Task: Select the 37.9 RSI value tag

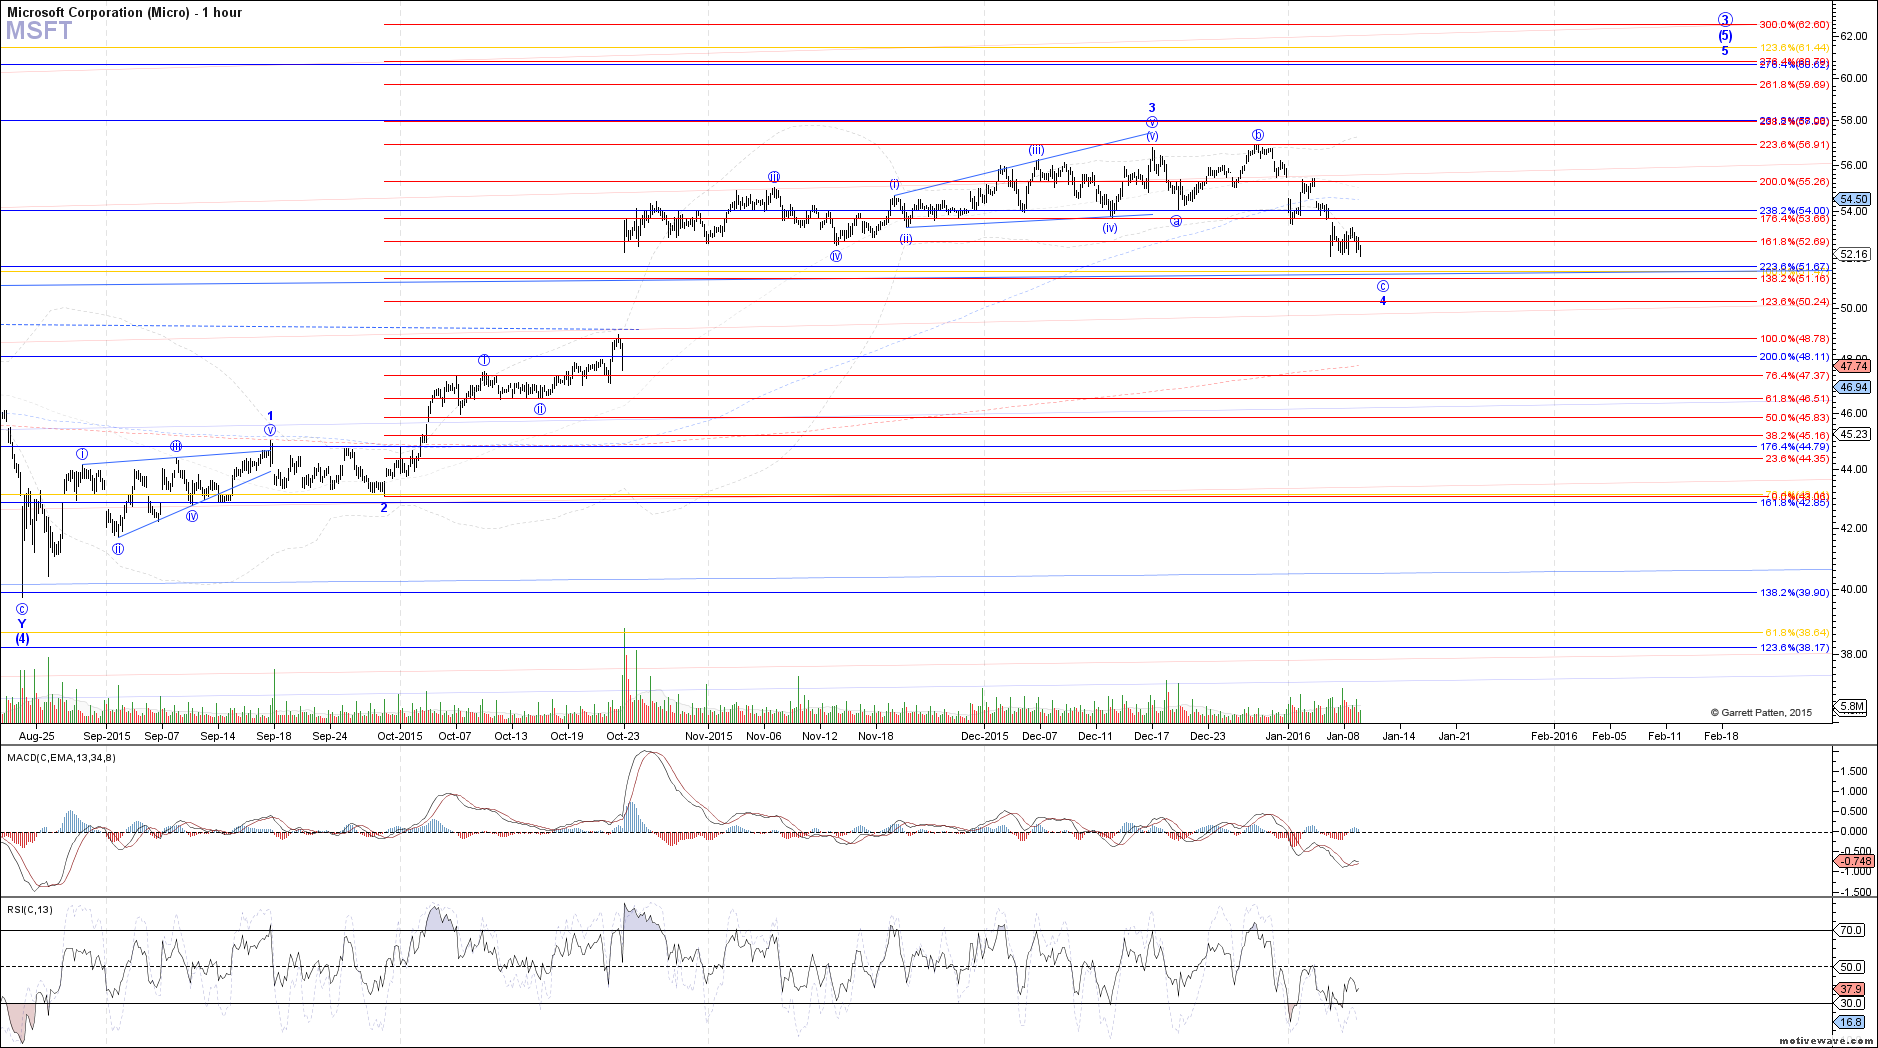Action: pos(1851,989)
